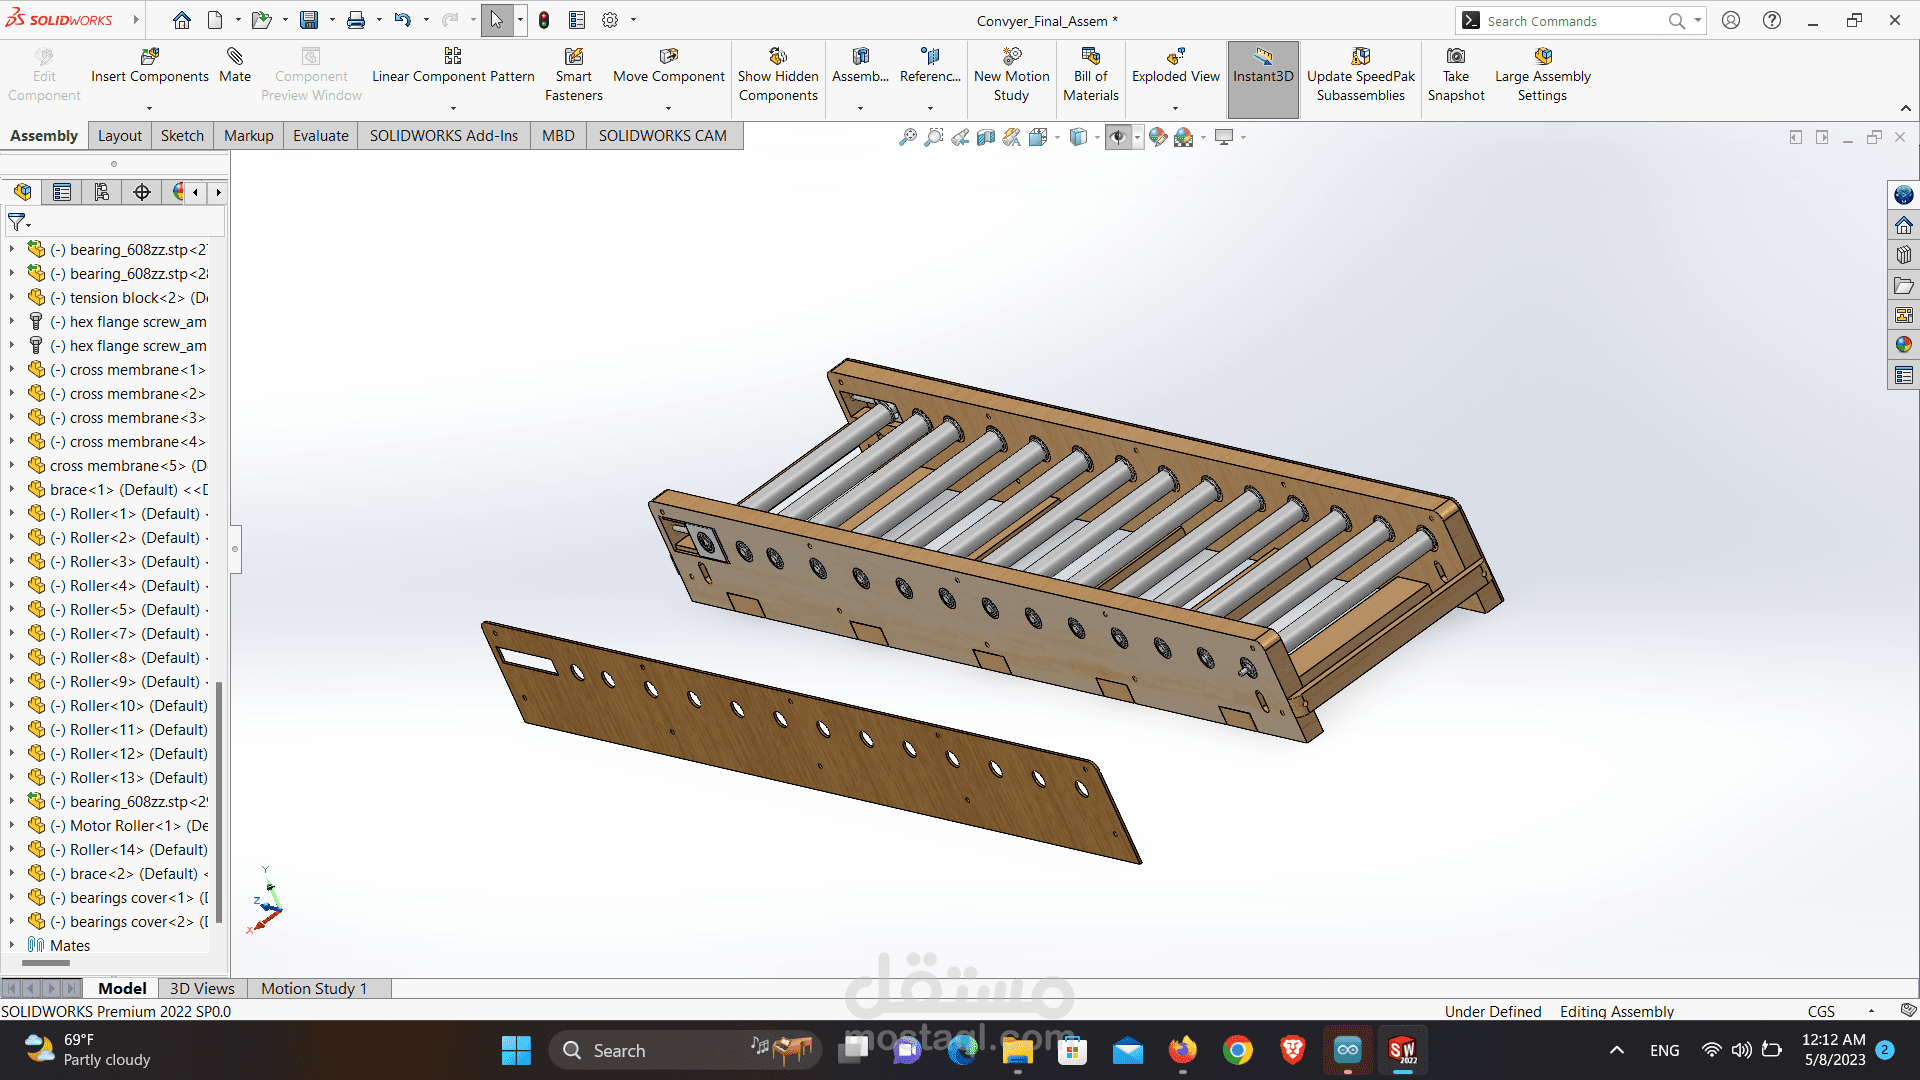1920x1080 pixels.
Task: Open the ConfigurationManager tab icon
Action: tap(101, 192)
